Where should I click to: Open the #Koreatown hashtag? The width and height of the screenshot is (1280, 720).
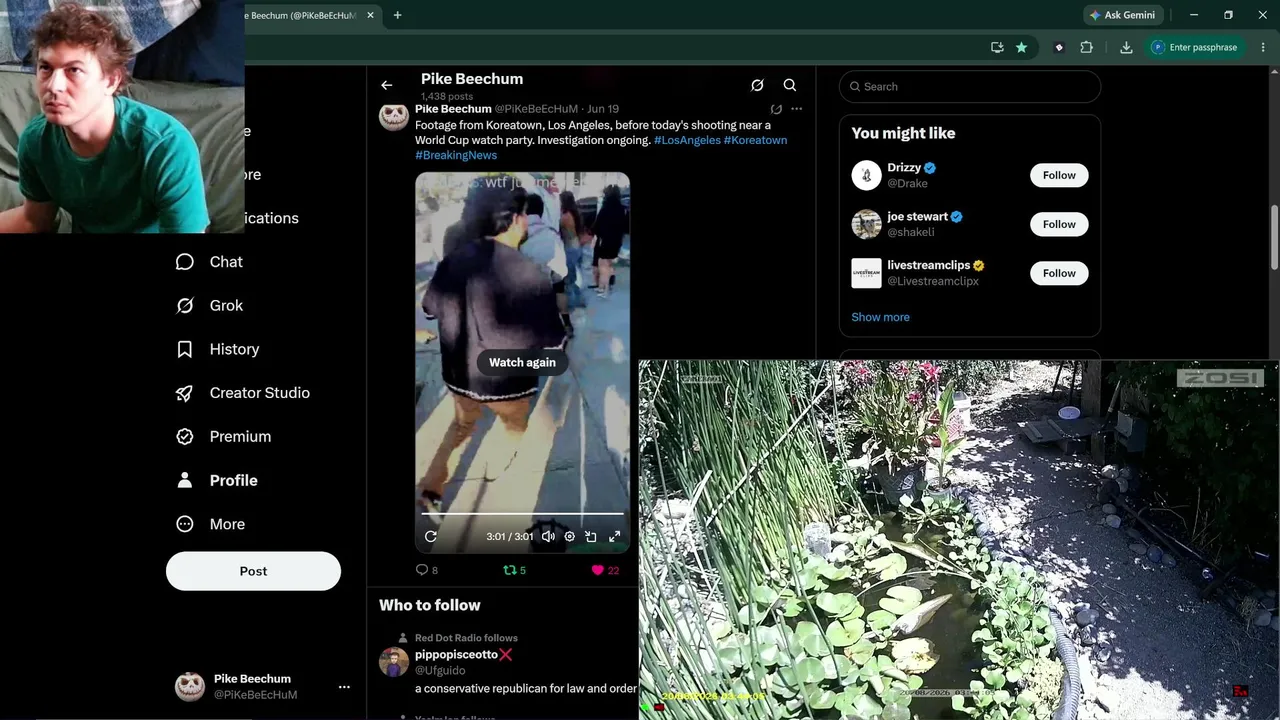[755, 140]
